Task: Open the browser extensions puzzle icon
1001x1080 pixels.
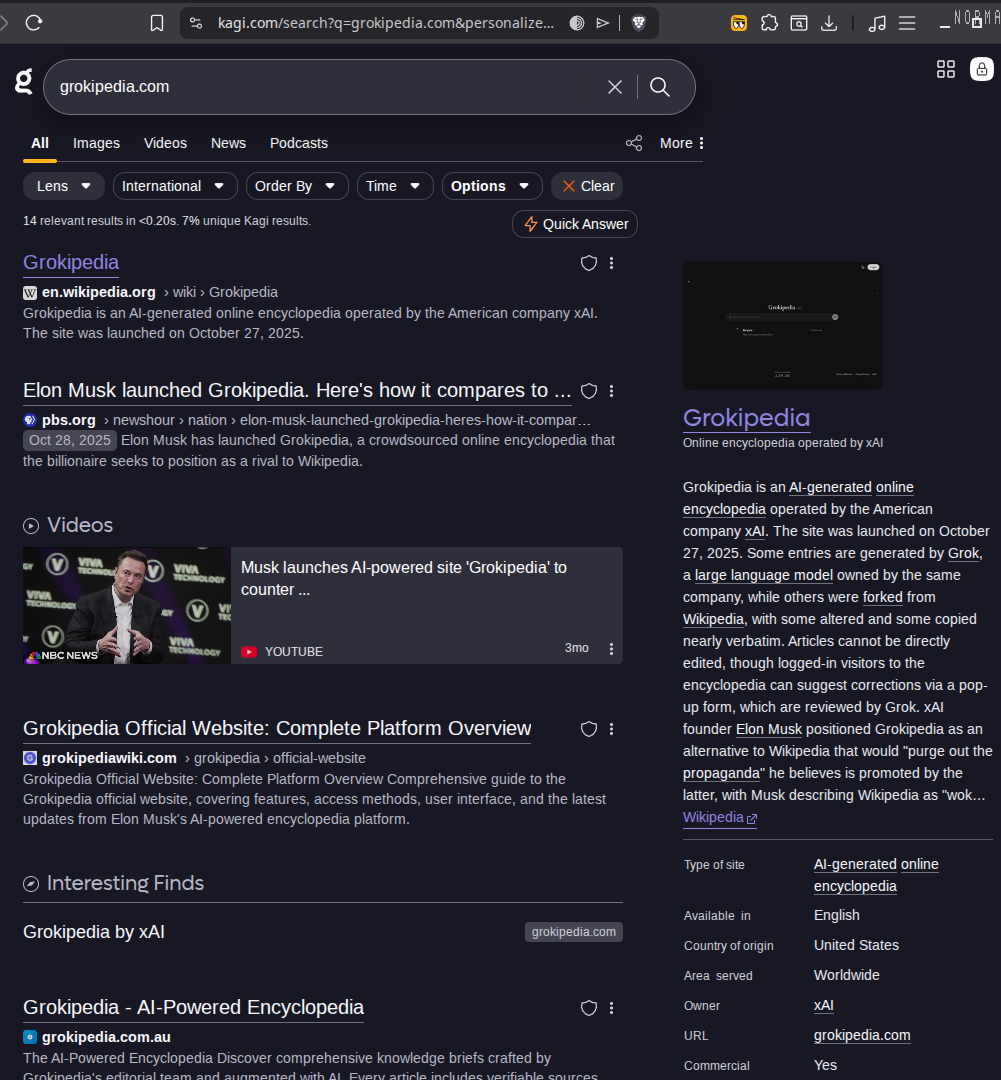Action: (769, 22)
